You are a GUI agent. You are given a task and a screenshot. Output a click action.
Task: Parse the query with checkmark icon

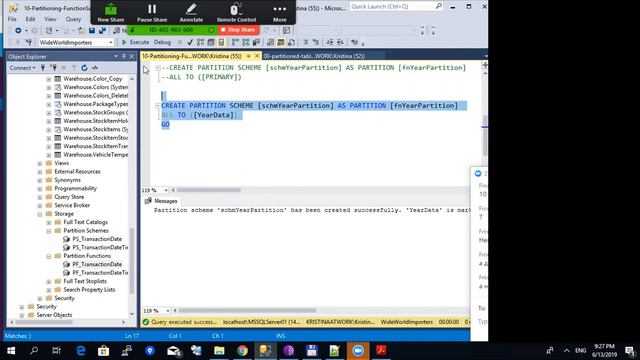pos(190,42)
